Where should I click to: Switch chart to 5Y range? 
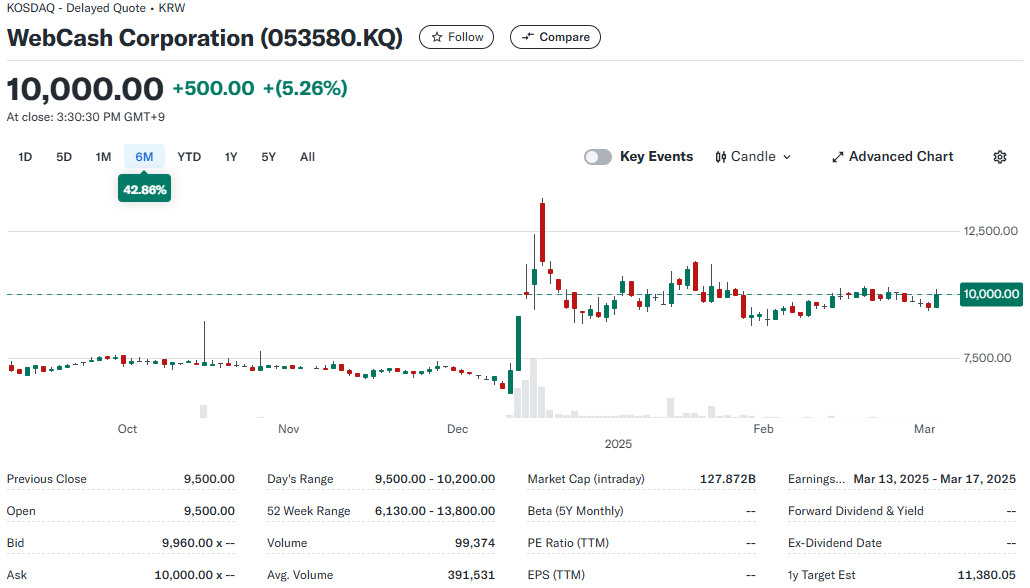[x=269, y=157]
